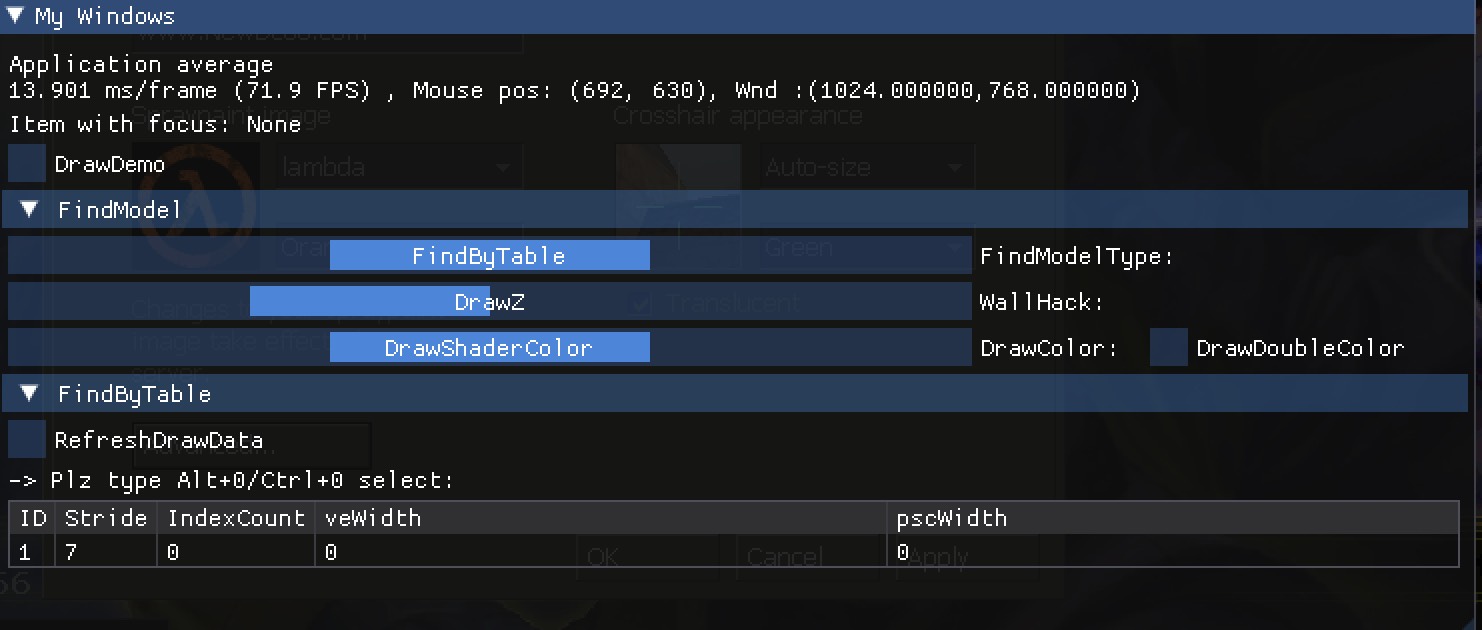
Task: Adjust the DrawZ WallHack slider
Action: tap(489, 302)
